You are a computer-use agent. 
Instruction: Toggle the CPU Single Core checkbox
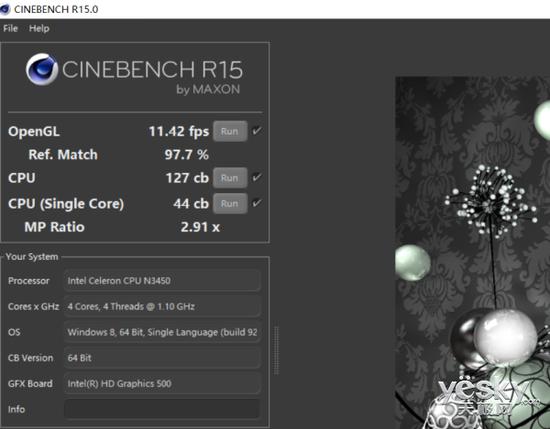[257, 203]
